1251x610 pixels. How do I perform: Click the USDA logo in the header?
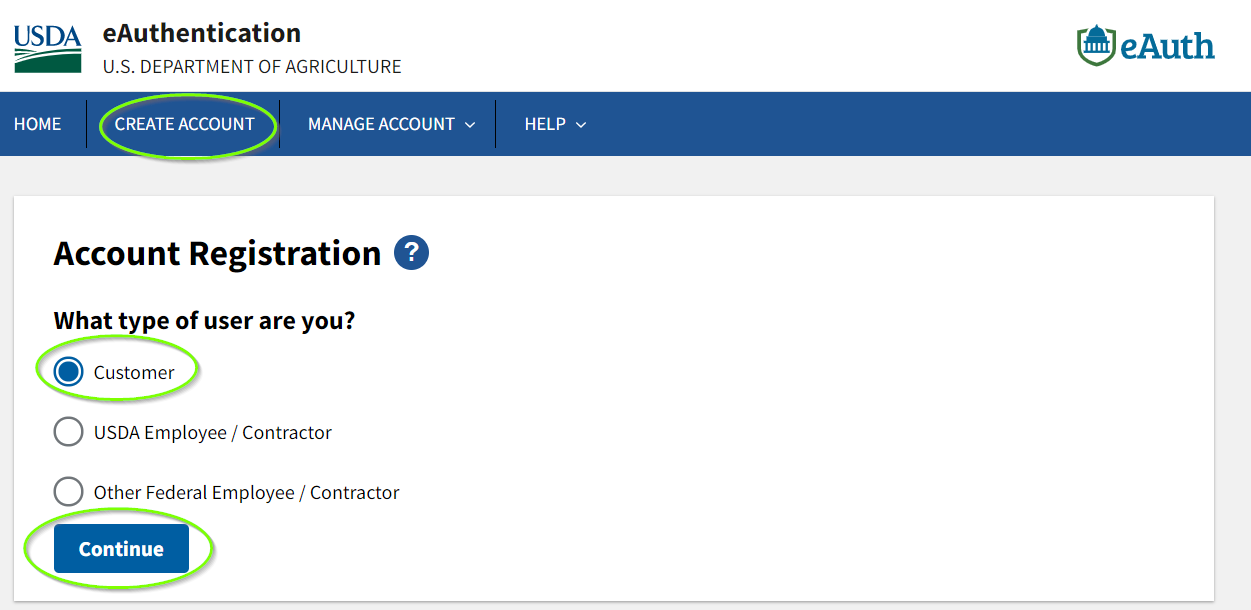47,47
